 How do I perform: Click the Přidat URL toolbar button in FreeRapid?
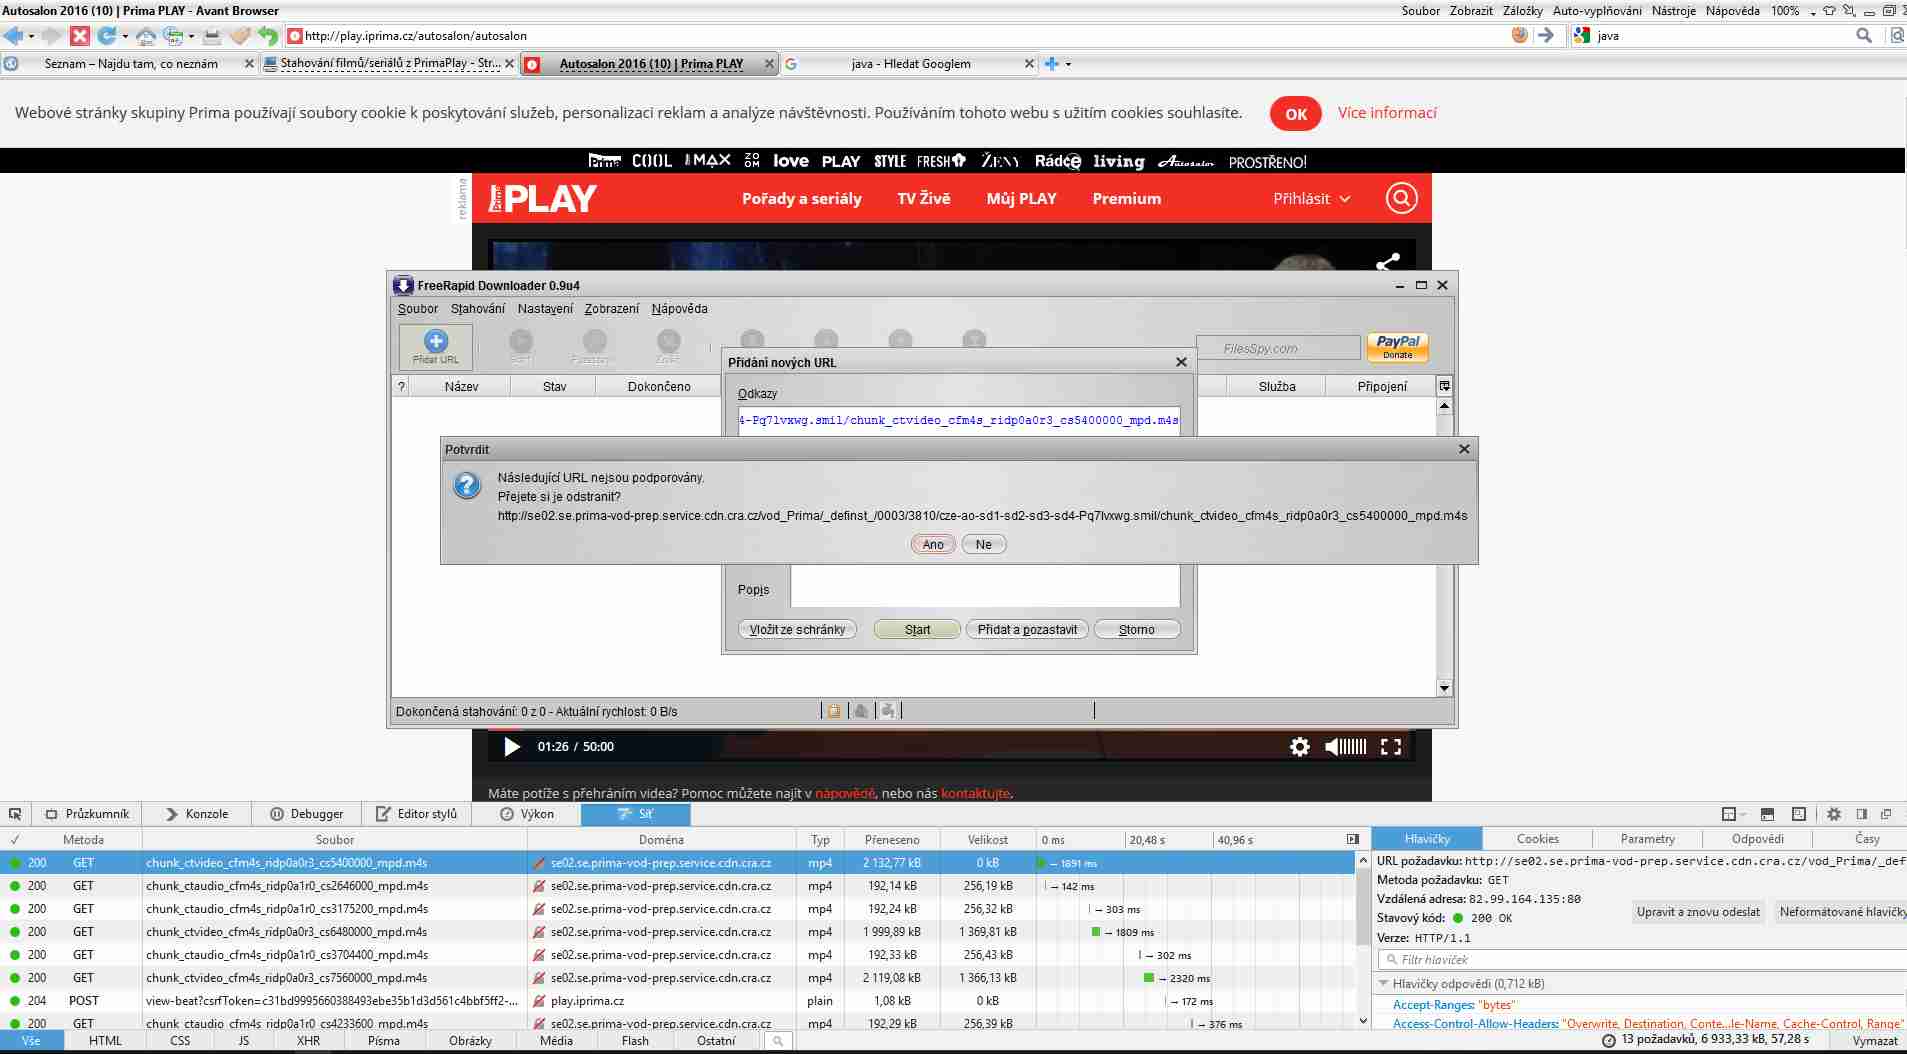pyautogui.click(x=436, y=347)
